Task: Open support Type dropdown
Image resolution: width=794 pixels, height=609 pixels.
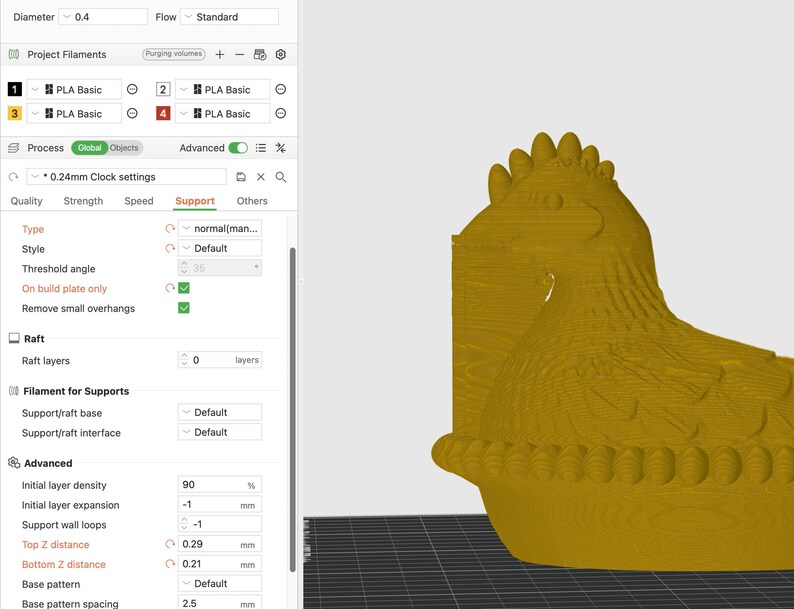Action: coord(220,229)
